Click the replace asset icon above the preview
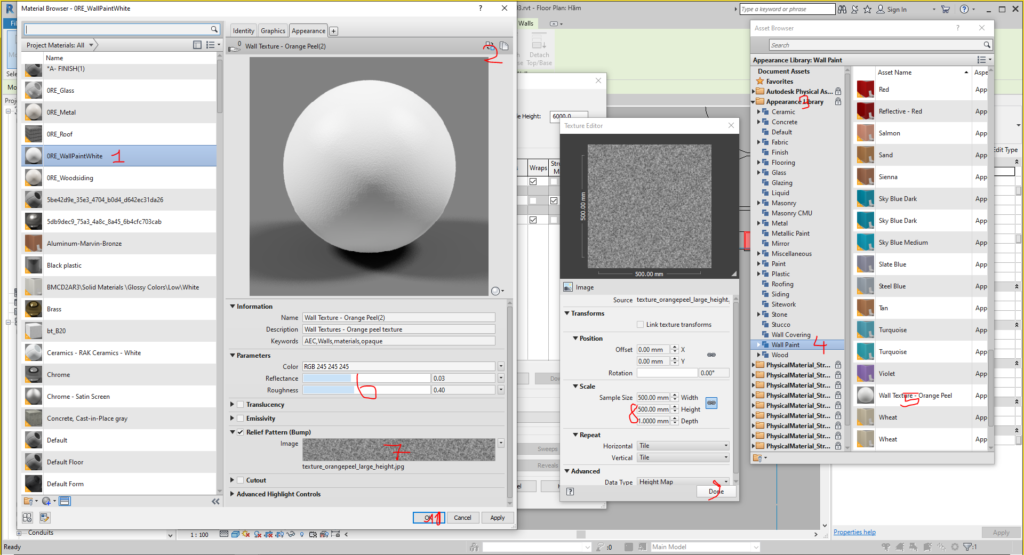1024x555 pixels. click(488, 46)
